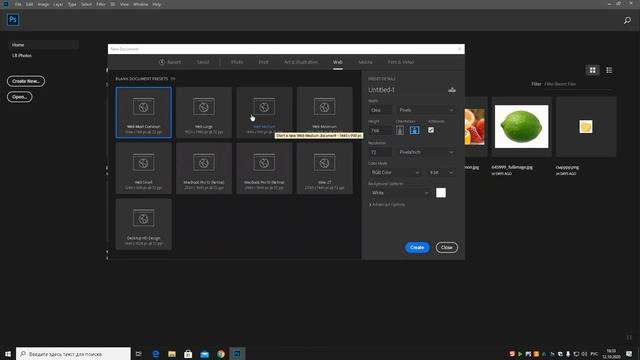Select the Web Minimum preset
The width and height of the screenshot is (640, 360).
pos(324,112)
